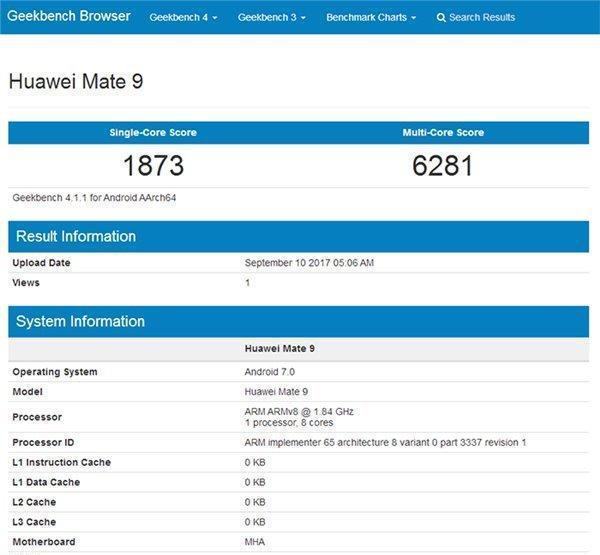Screen dimensions: 600x555
Task: Select the L1 Instruction Cache 0 KB value
Action: [255, 462]
